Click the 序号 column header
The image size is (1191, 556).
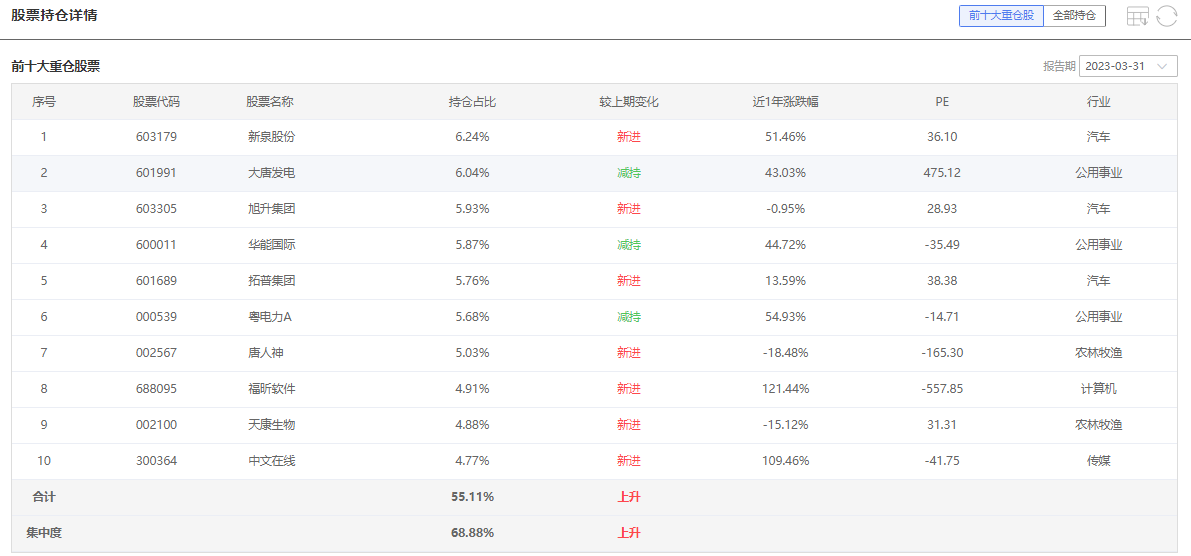[x=44, y=102]
